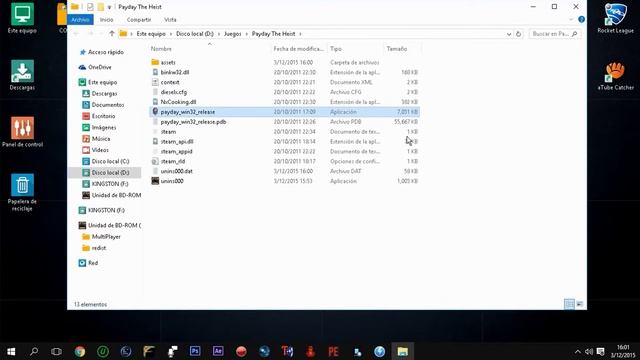640x360 pixels.
Task: Launch Photoshop from the taskbar
Action: tap(195, 351)
